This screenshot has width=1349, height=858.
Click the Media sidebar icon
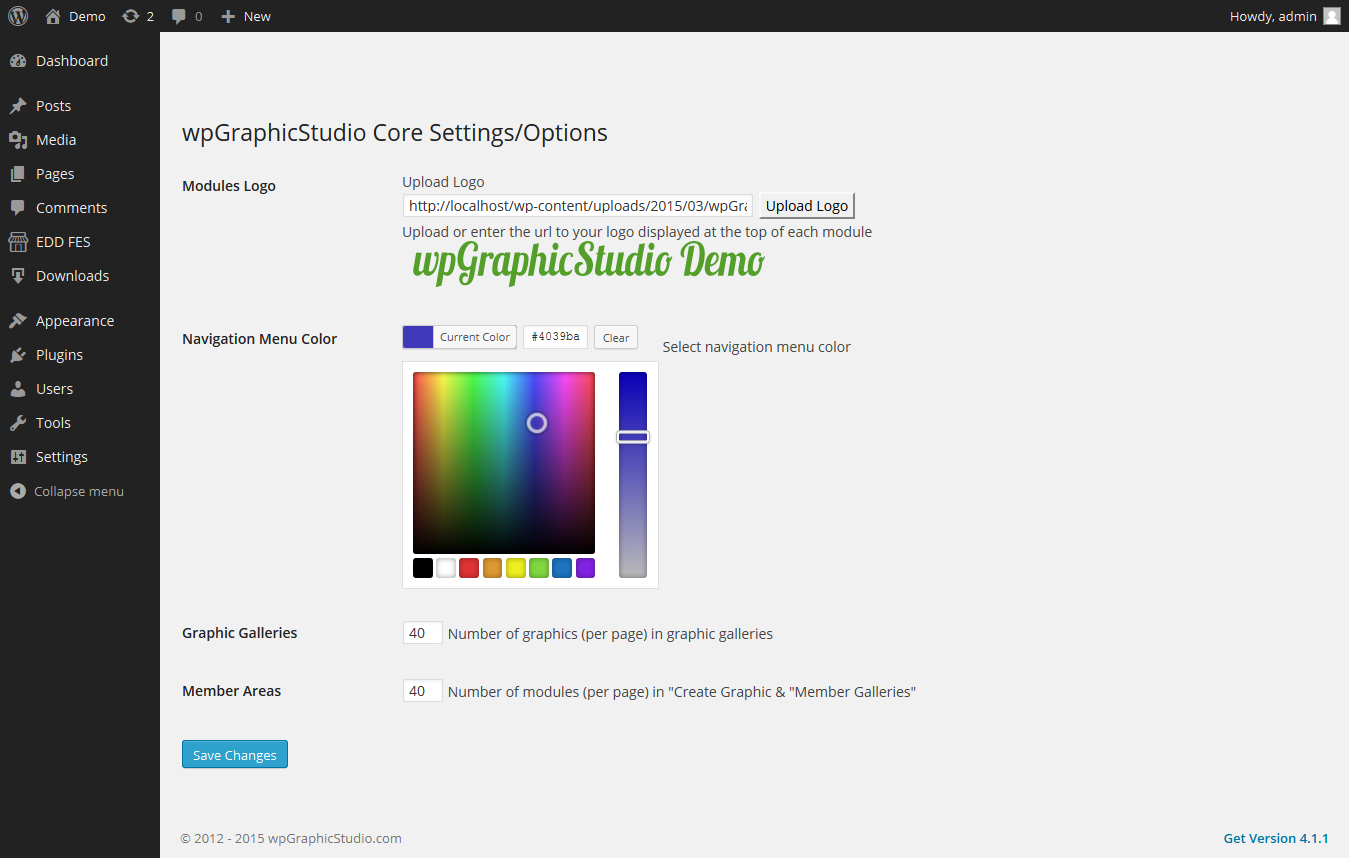point(18,140)
